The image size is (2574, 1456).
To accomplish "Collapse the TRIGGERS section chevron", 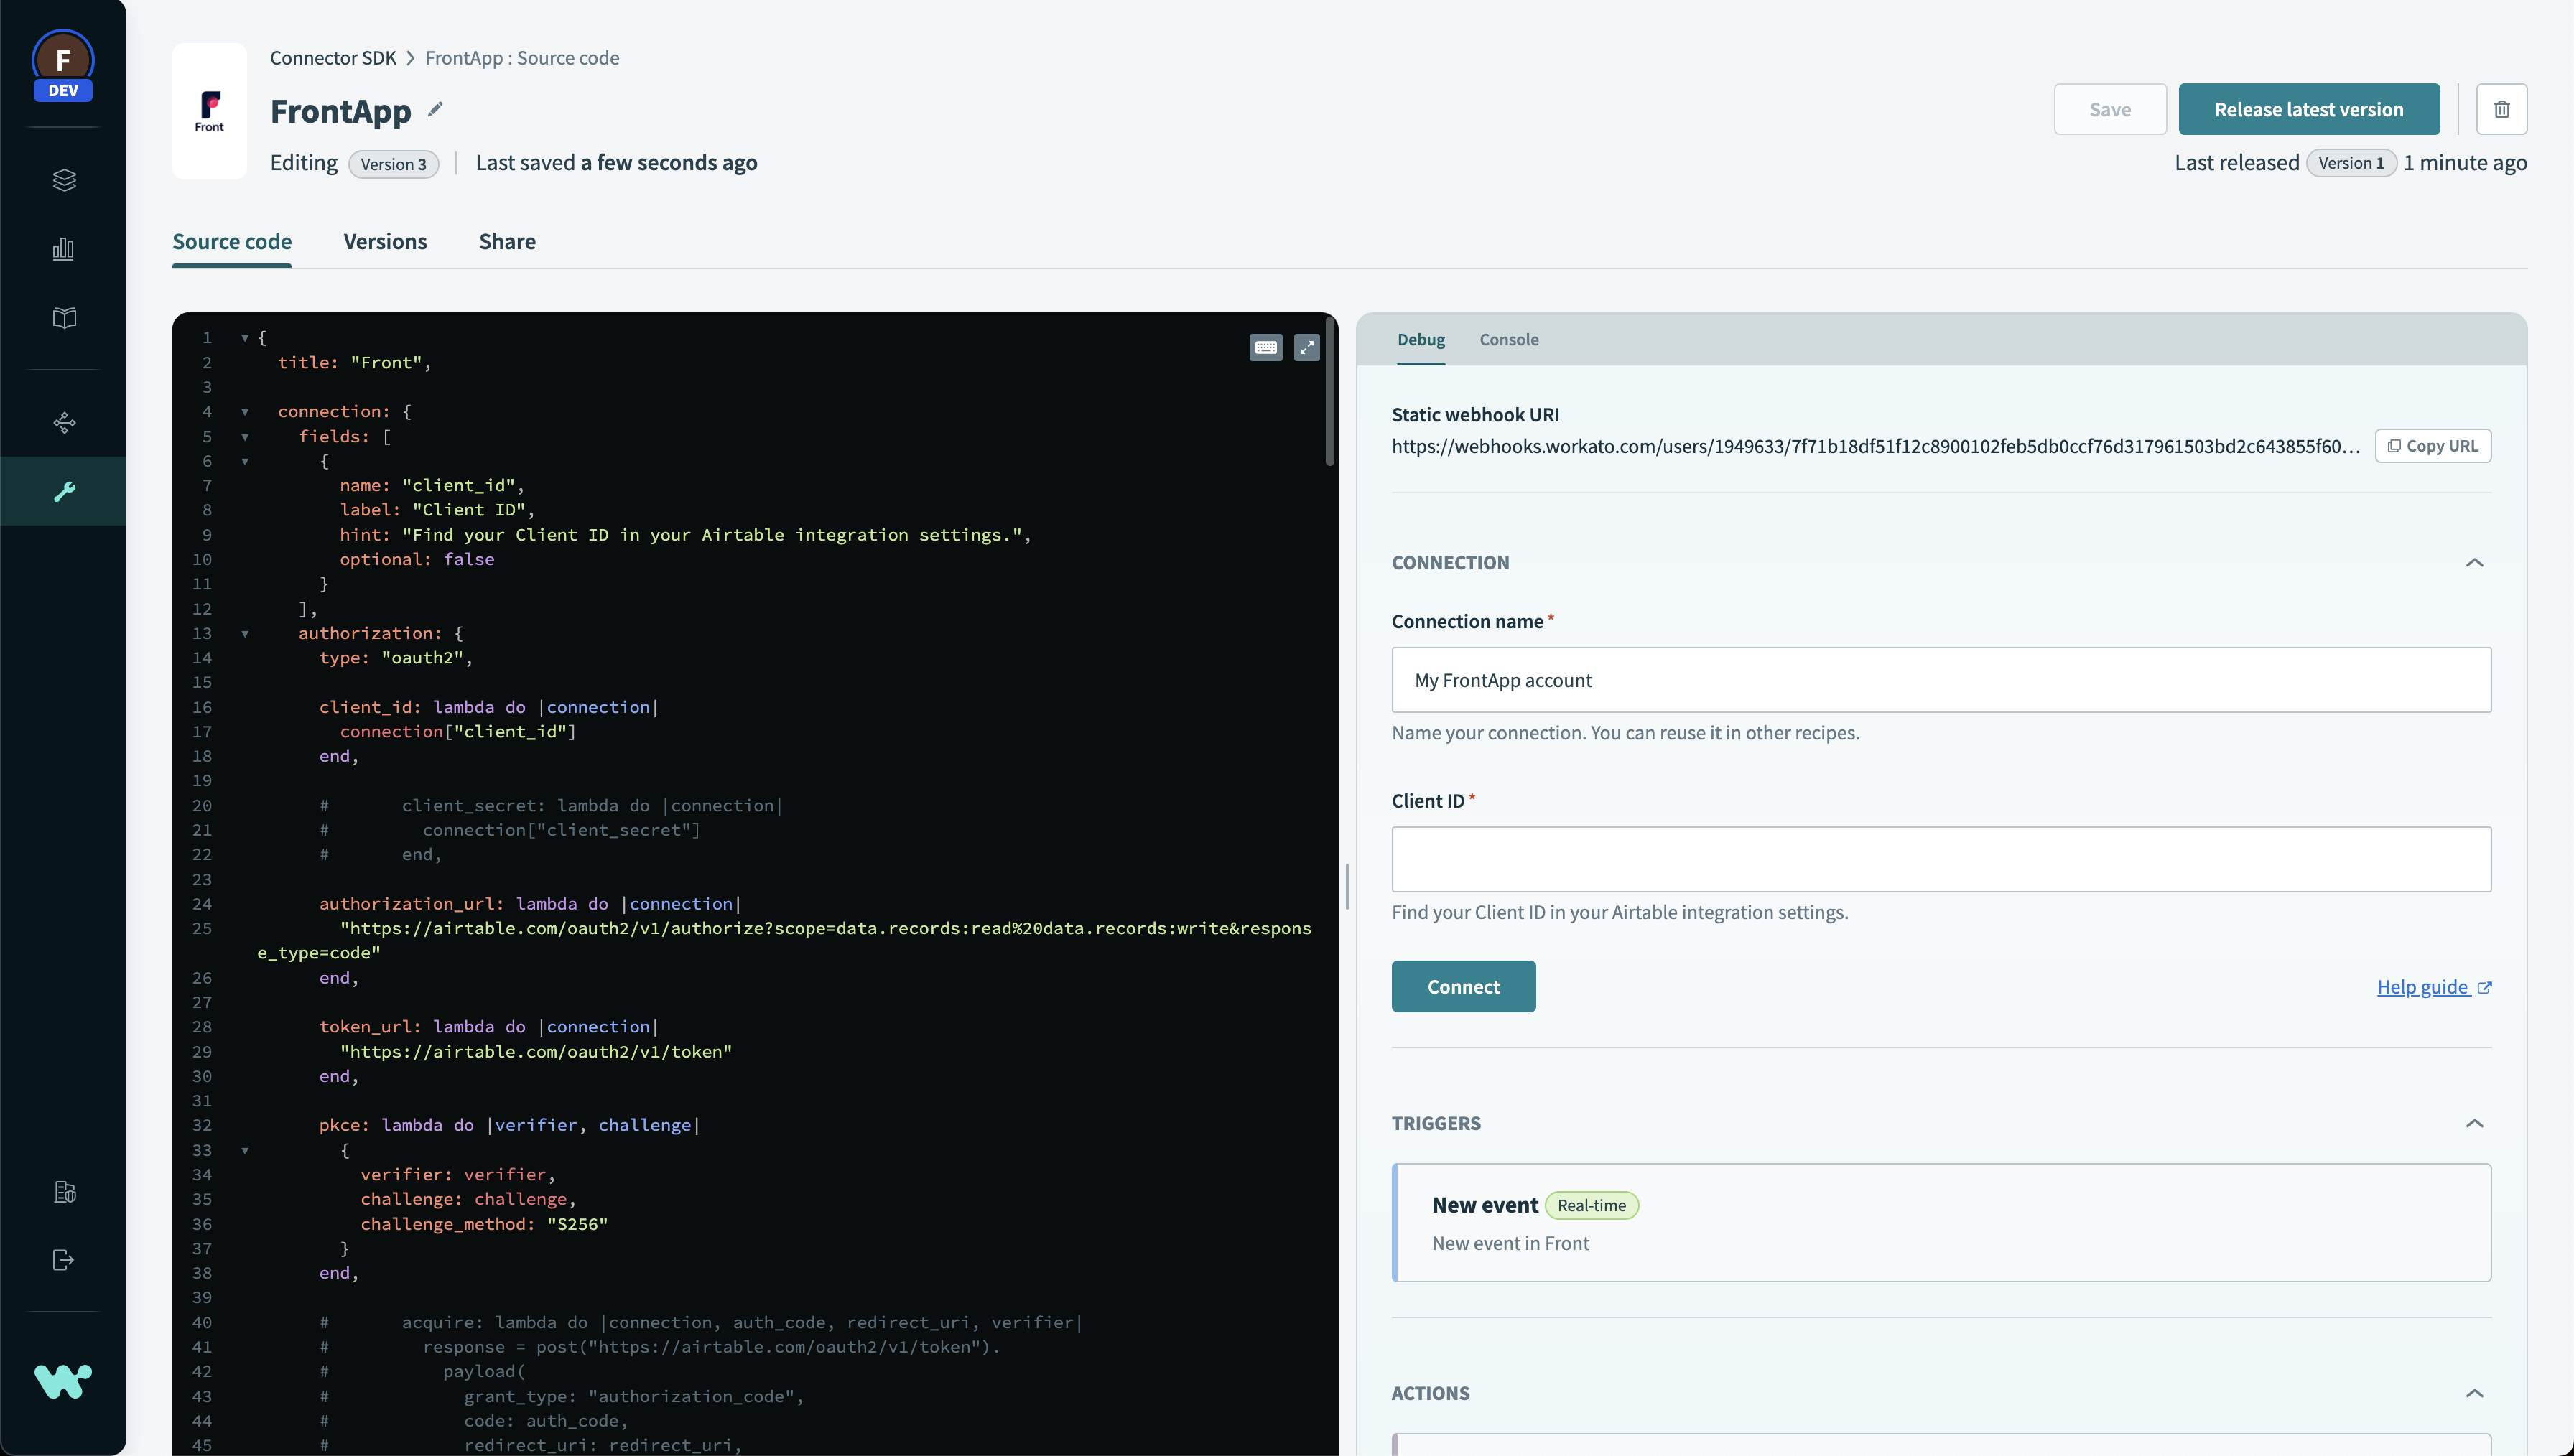I will coord(2475,1123).
